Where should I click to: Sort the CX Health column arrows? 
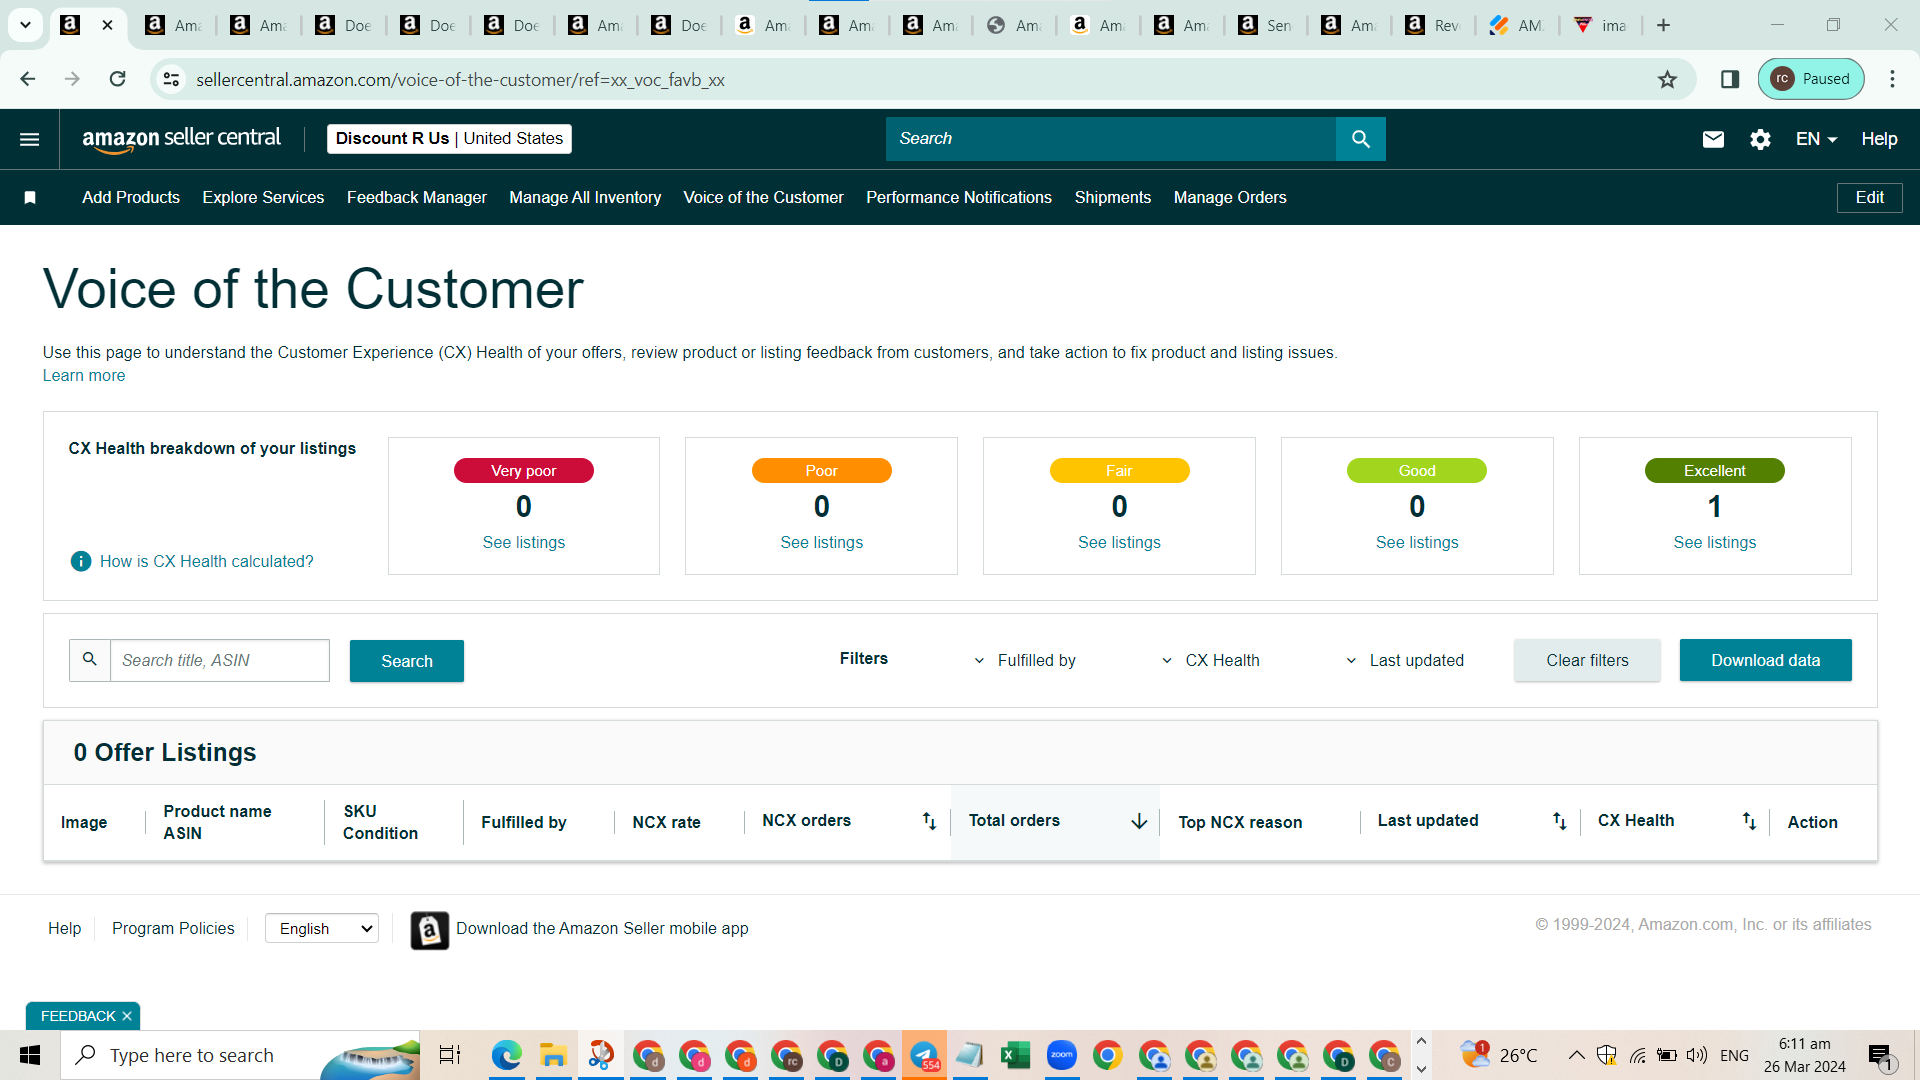point(1749,821)
